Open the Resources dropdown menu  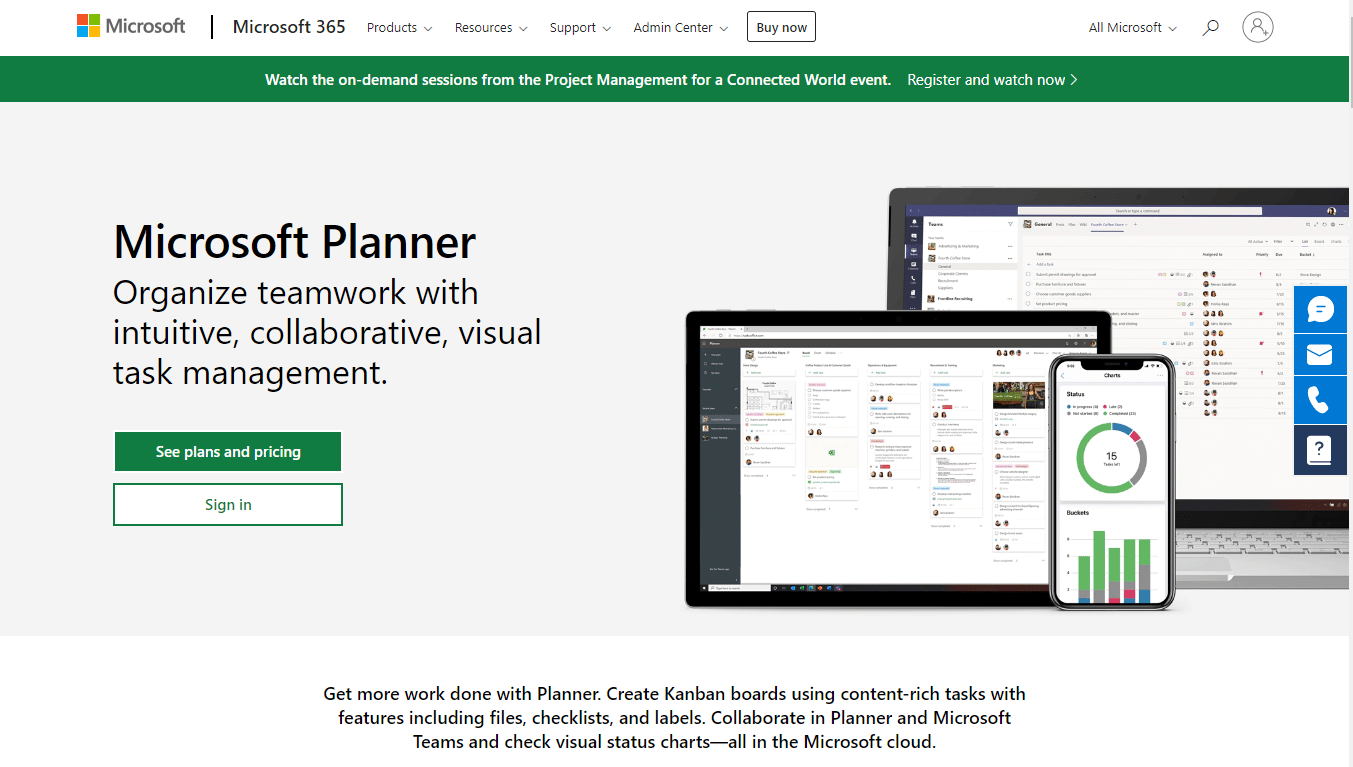click(490, 28)
